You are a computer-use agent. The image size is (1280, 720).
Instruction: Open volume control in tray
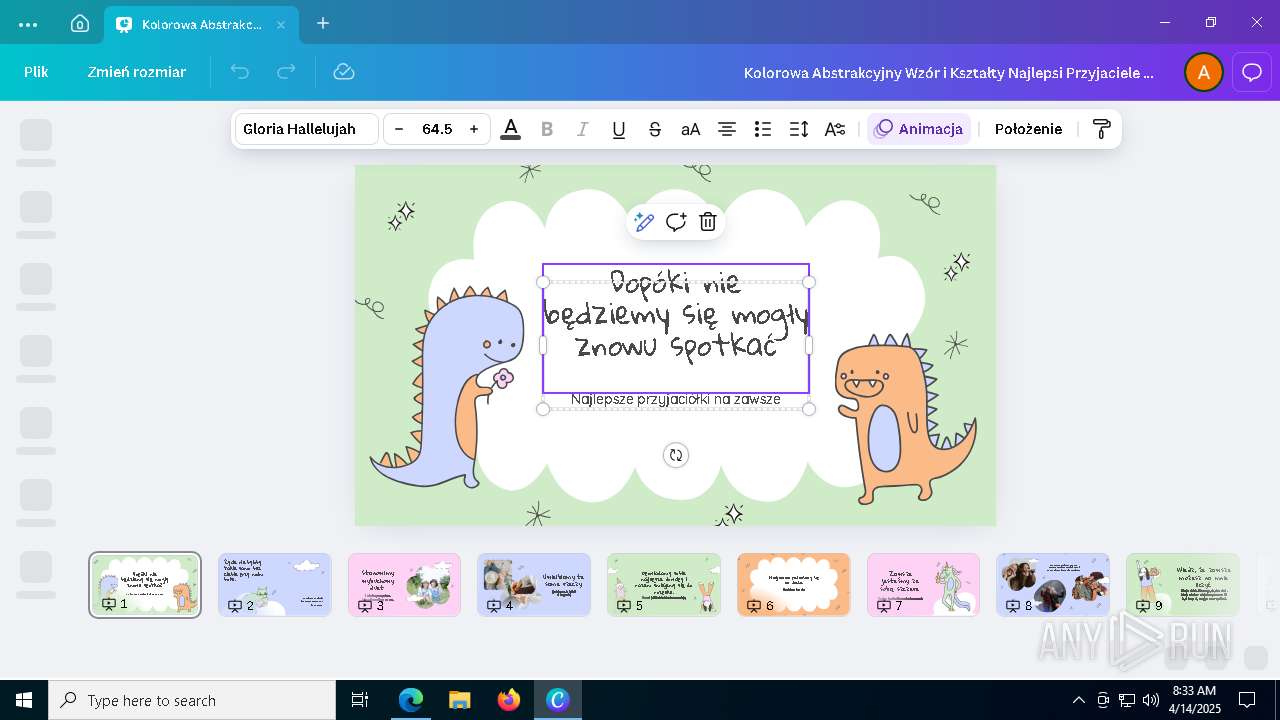click(1150, 700)
